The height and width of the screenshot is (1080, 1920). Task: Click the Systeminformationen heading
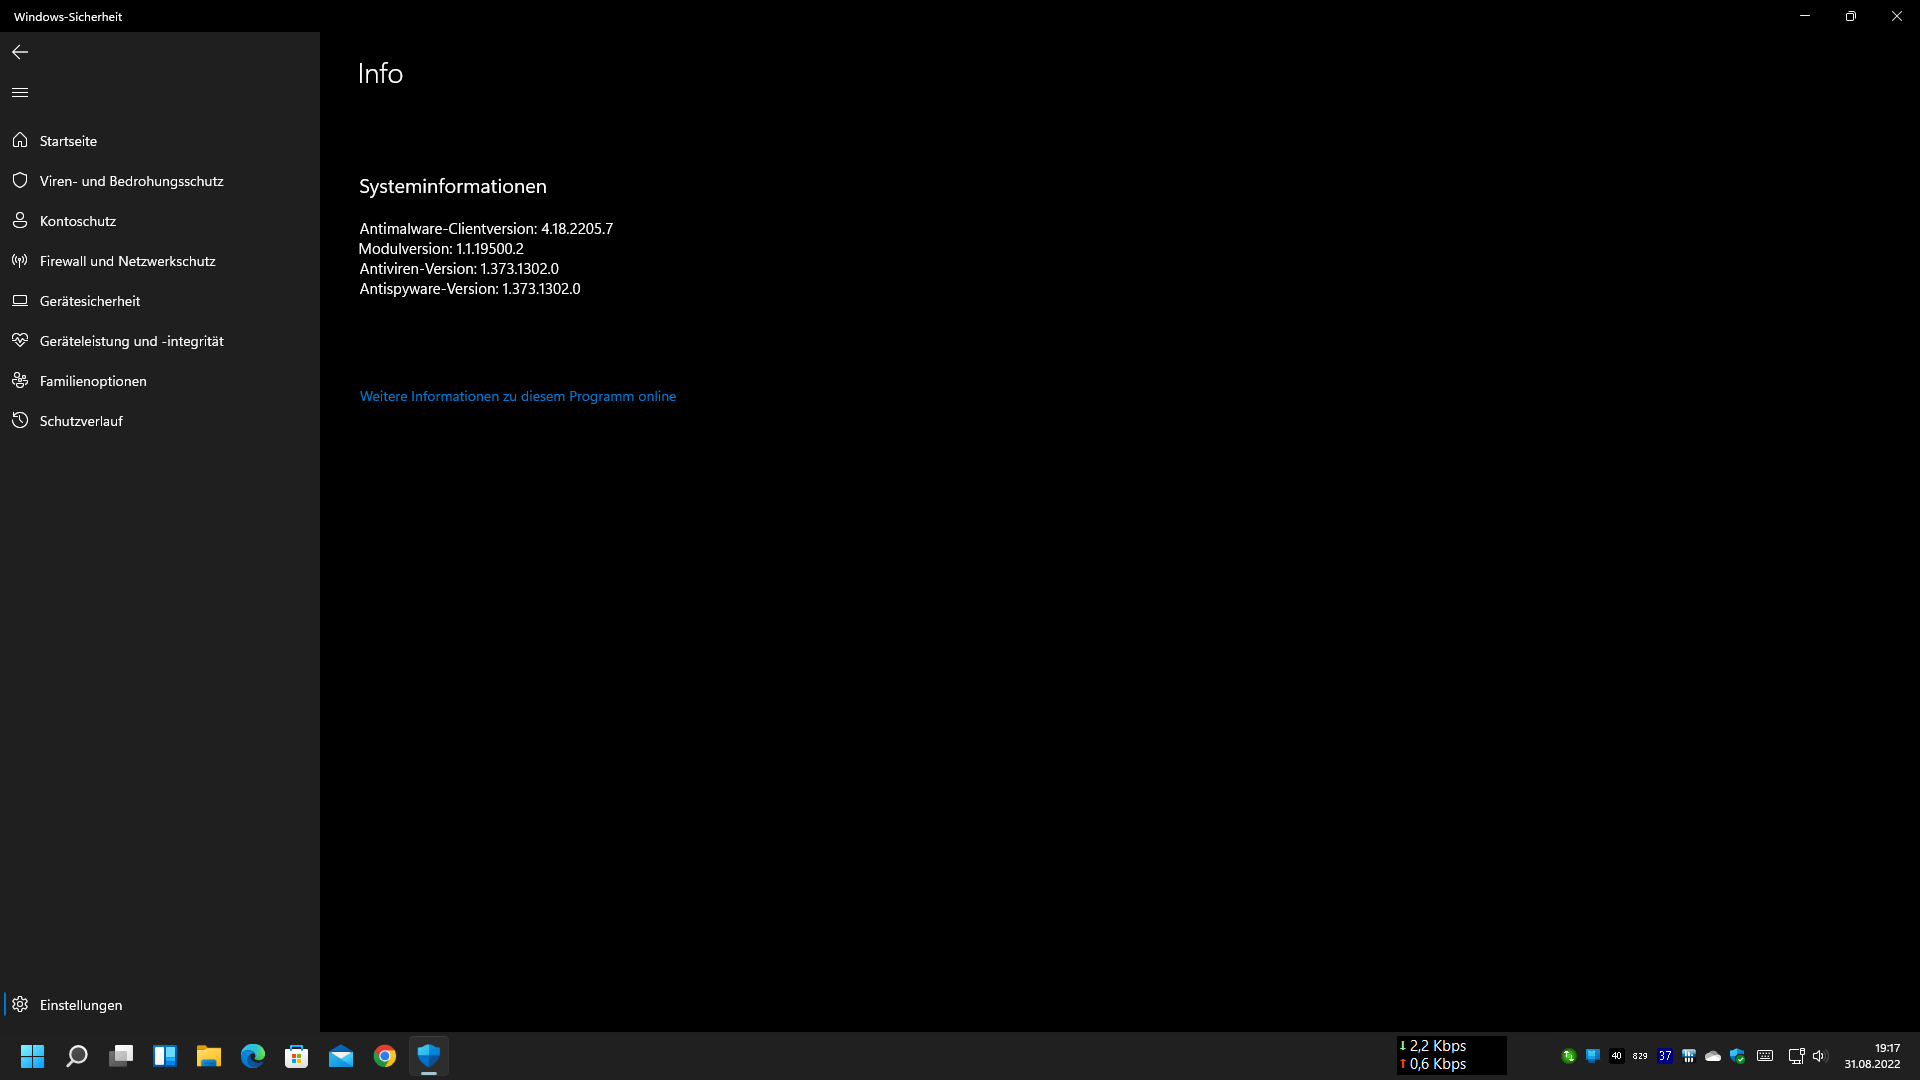tap(453, 186)
